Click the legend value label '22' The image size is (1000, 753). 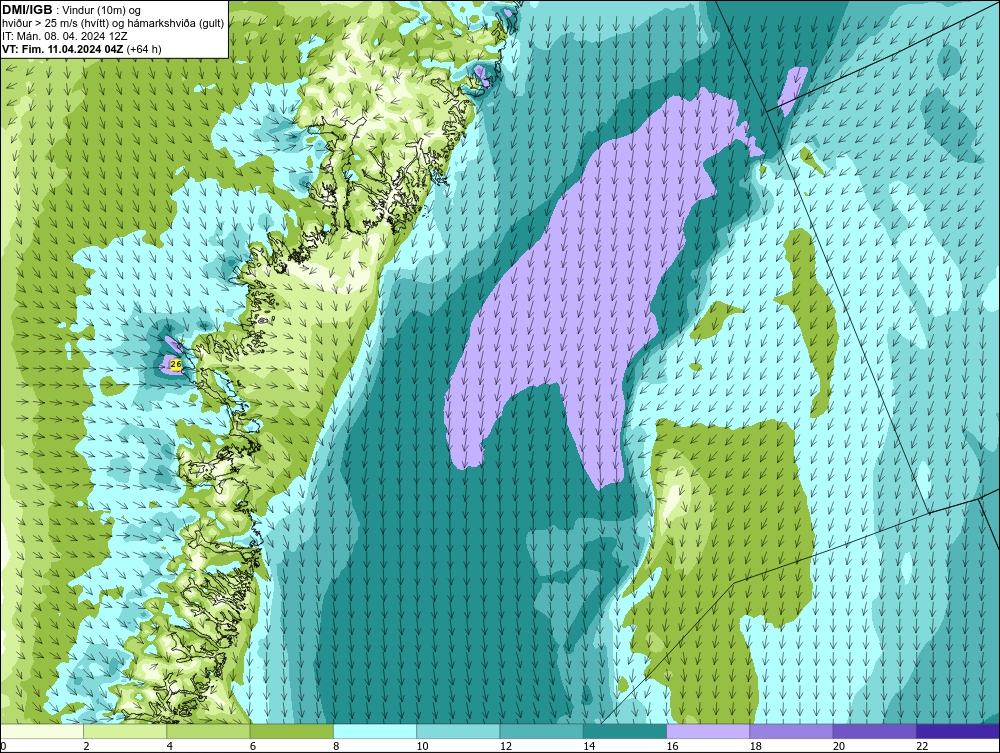point(922,746)
